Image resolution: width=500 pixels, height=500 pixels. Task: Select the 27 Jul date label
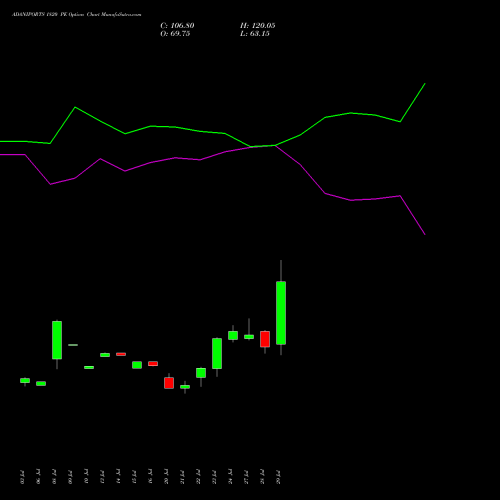point(246,477)
